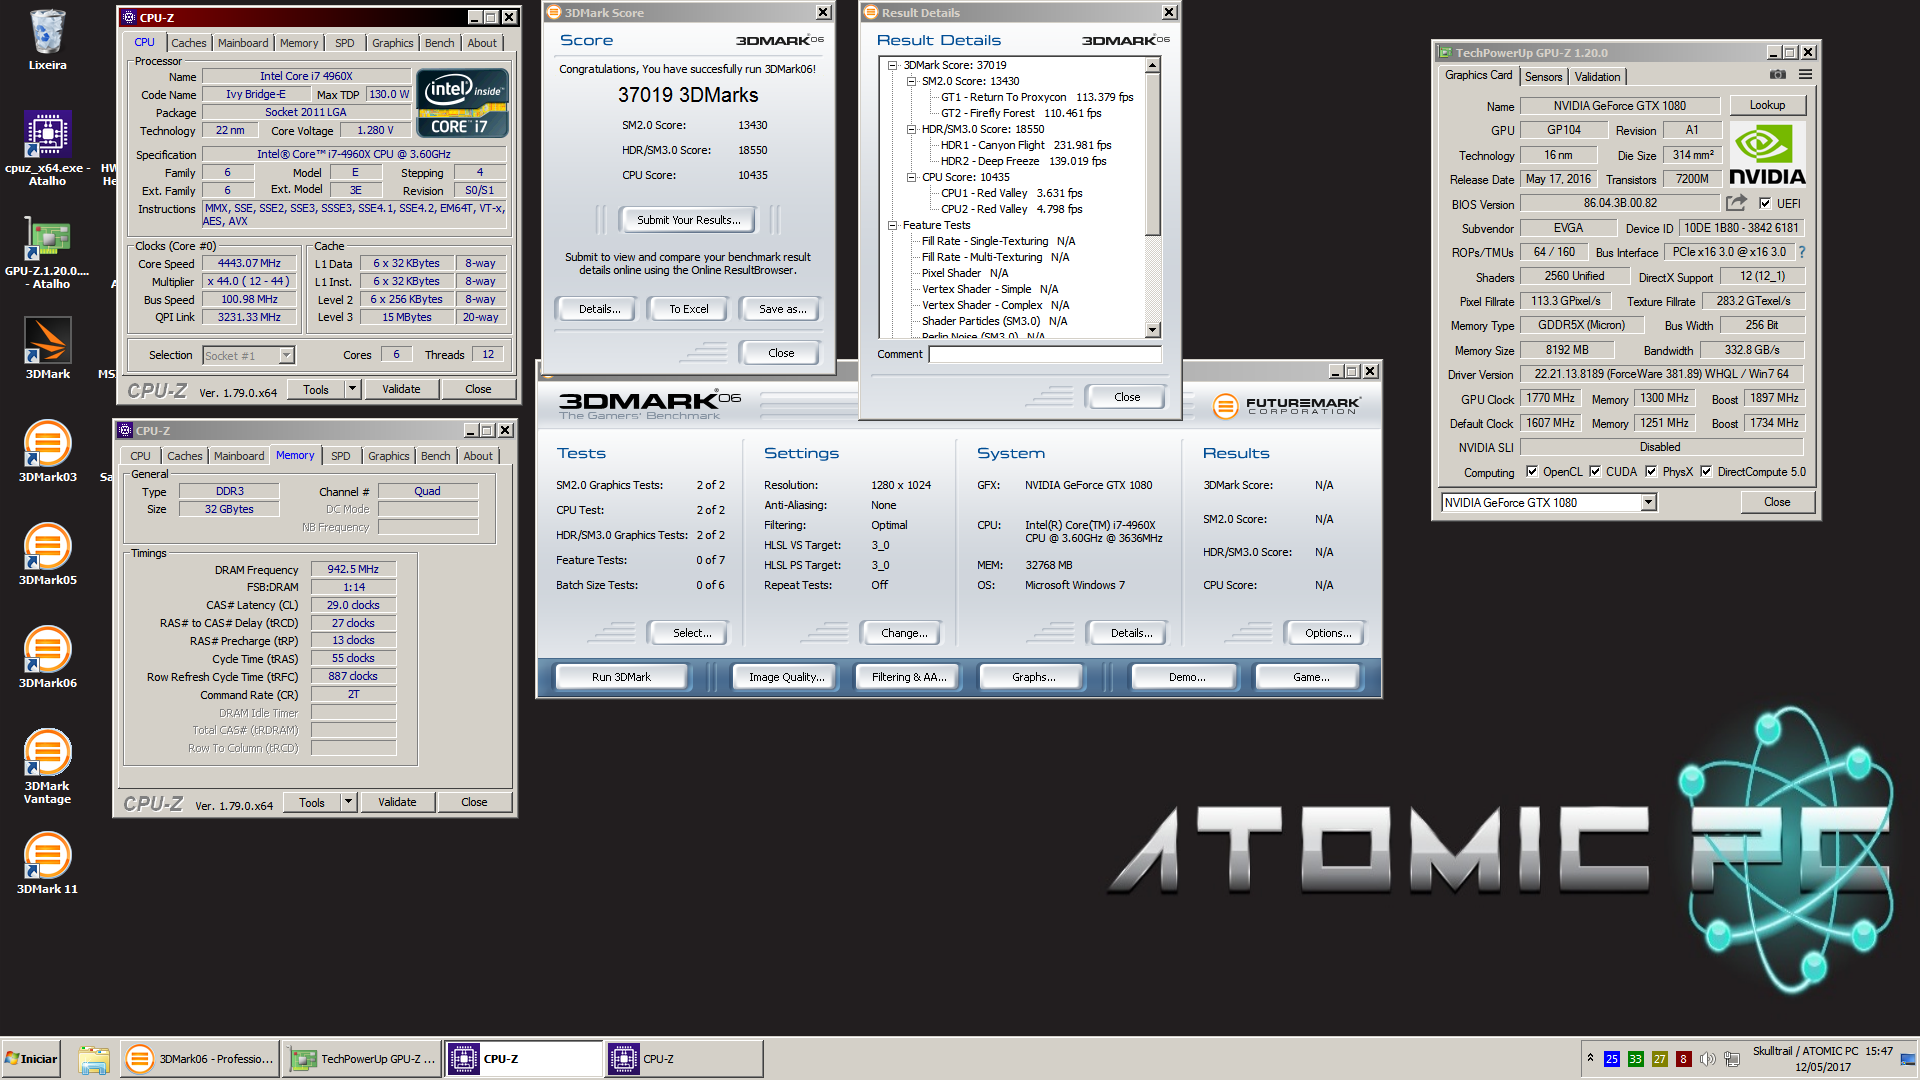Click the blue 25 temperature tray icon

[1612, 1059]
